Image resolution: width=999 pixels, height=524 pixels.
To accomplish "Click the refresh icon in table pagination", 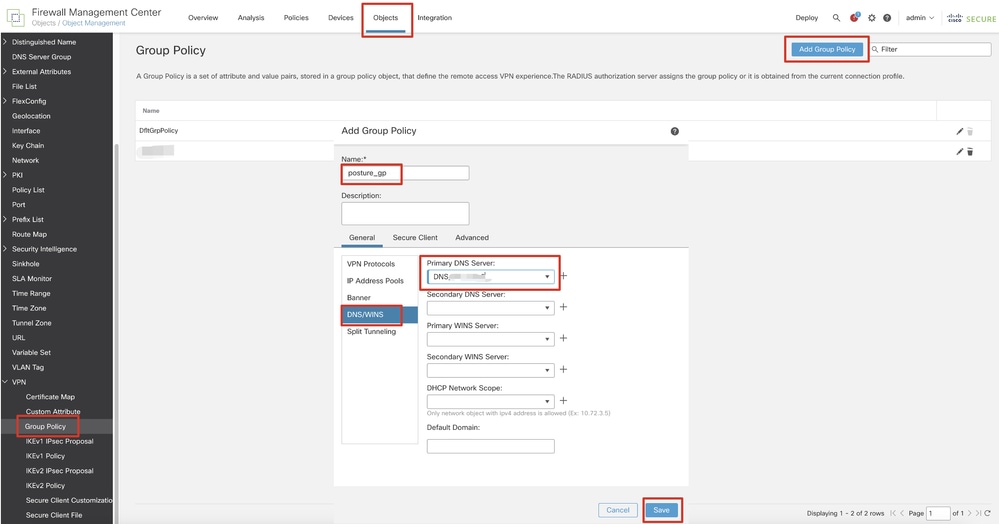I will [x=988, y=513].
